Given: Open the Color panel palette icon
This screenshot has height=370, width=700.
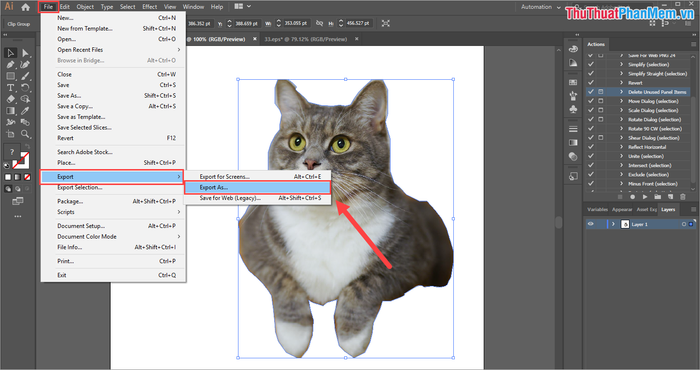Looking at the screenshot, I should pyautogui.click(x=573, y=50).
